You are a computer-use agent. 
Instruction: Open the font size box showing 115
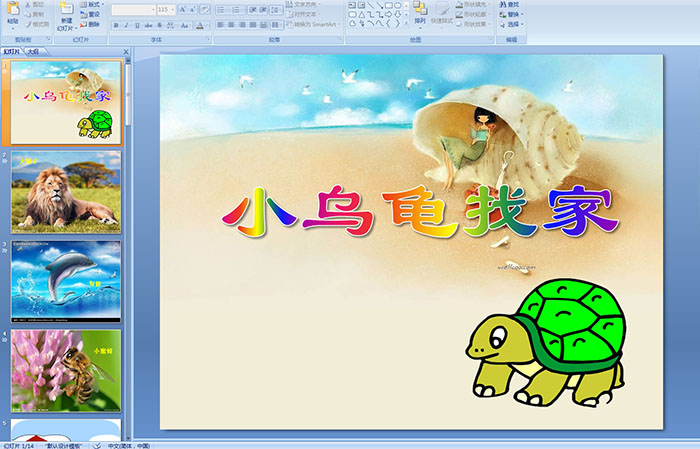coord(166,9)
